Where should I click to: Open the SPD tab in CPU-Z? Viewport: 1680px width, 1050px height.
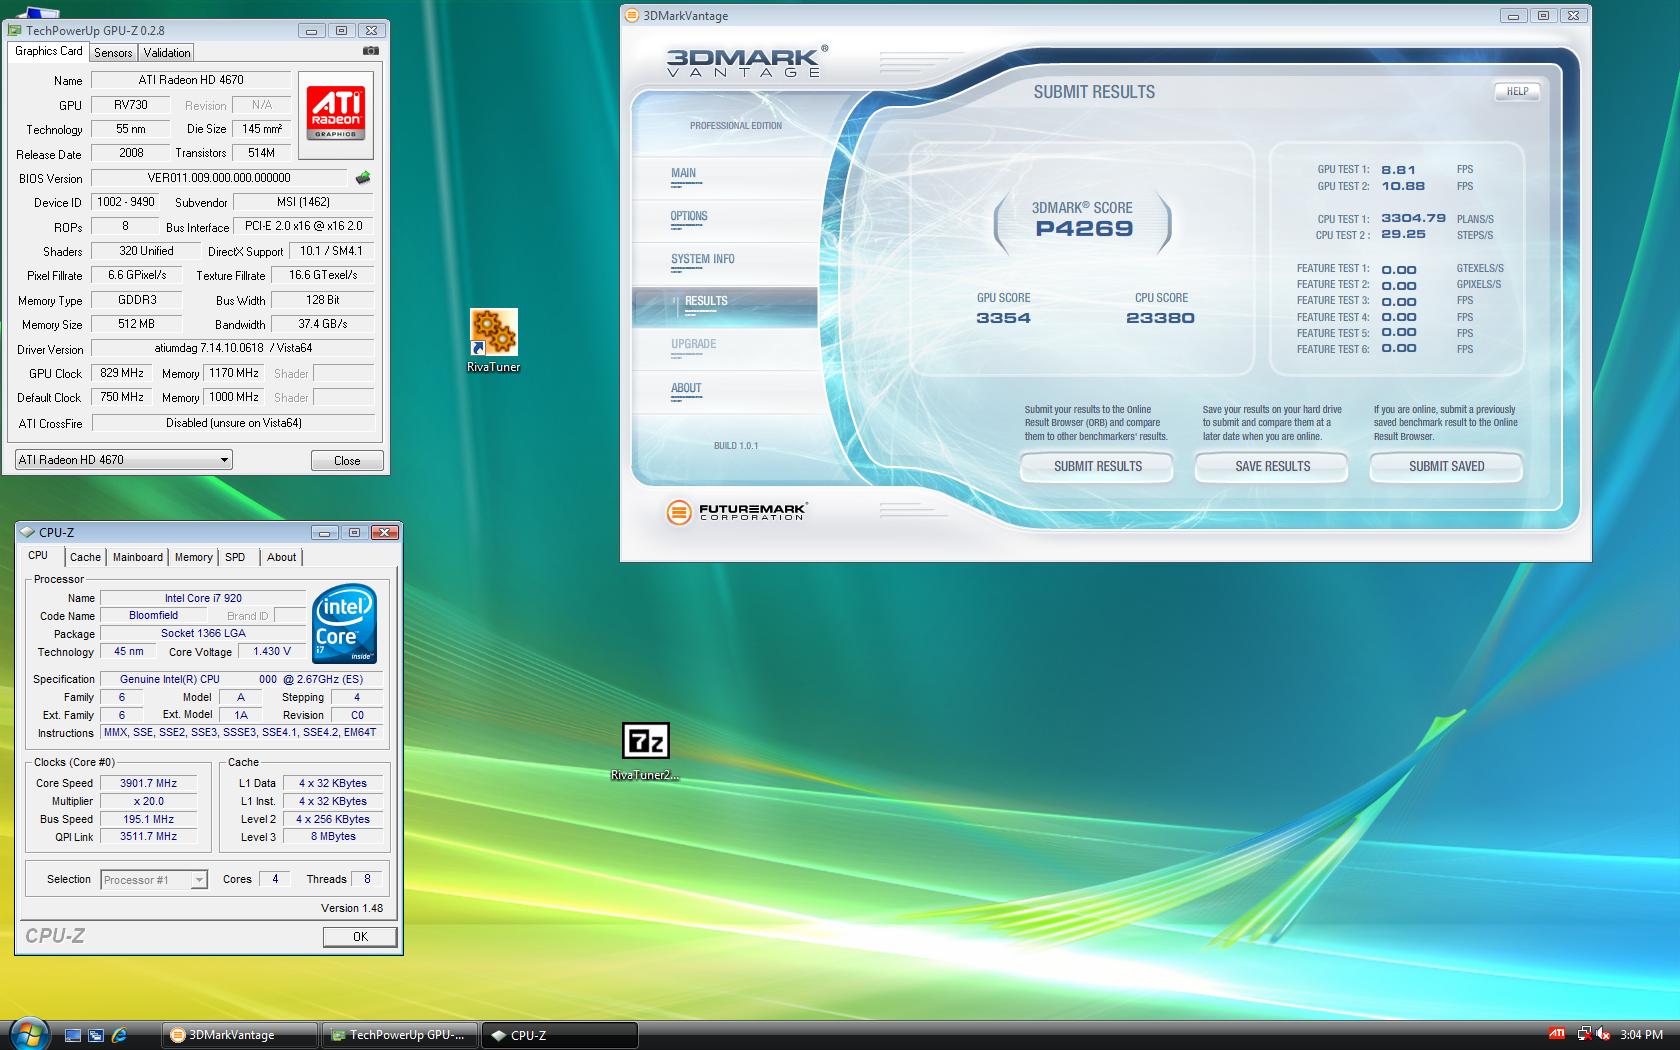[x=235, y=557]
